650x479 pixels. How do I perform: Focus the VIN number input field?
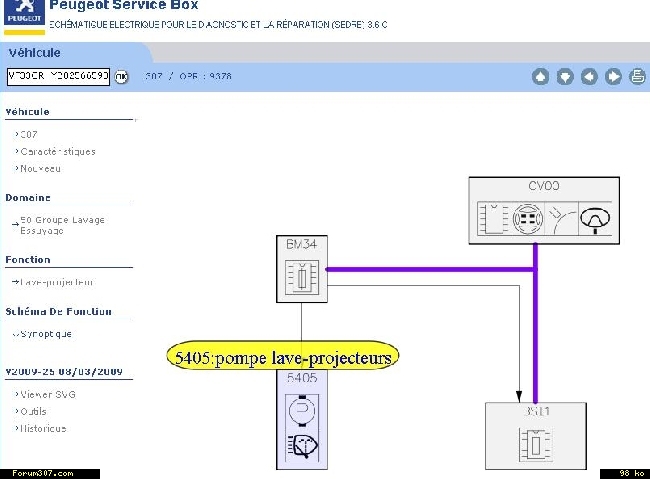tap(58, 77)
